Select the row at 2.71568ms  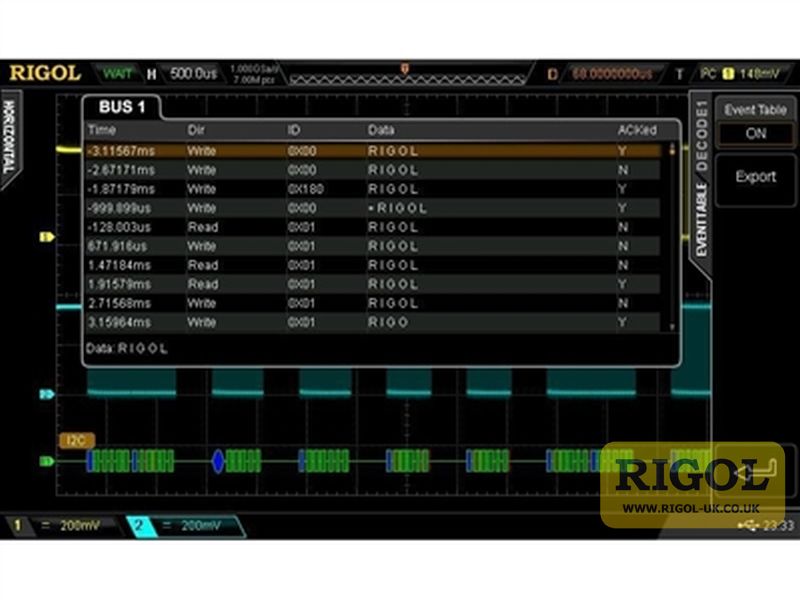372,304
